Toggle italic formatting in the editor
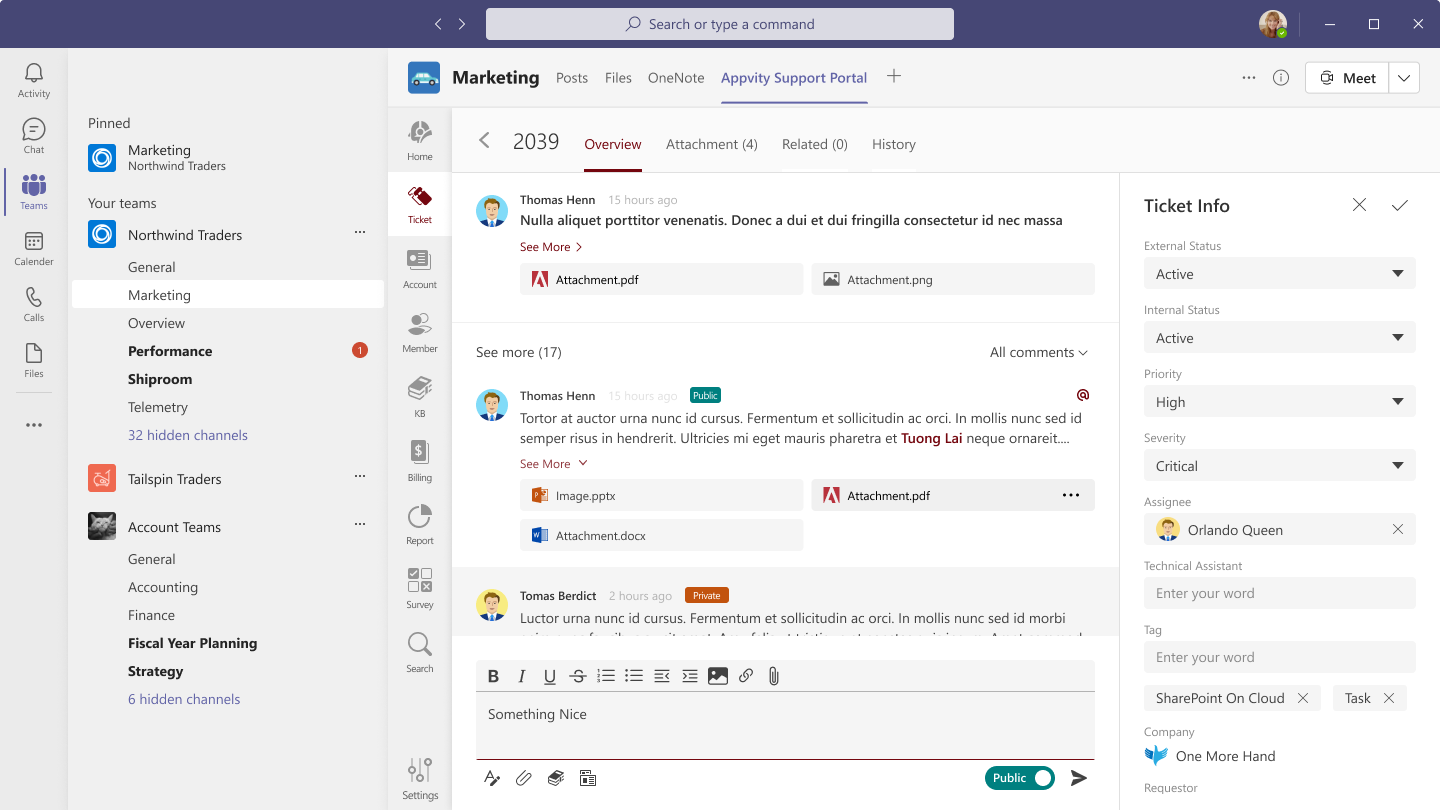This screenshot has height=810, width=1440. click(x=521, y=676)
